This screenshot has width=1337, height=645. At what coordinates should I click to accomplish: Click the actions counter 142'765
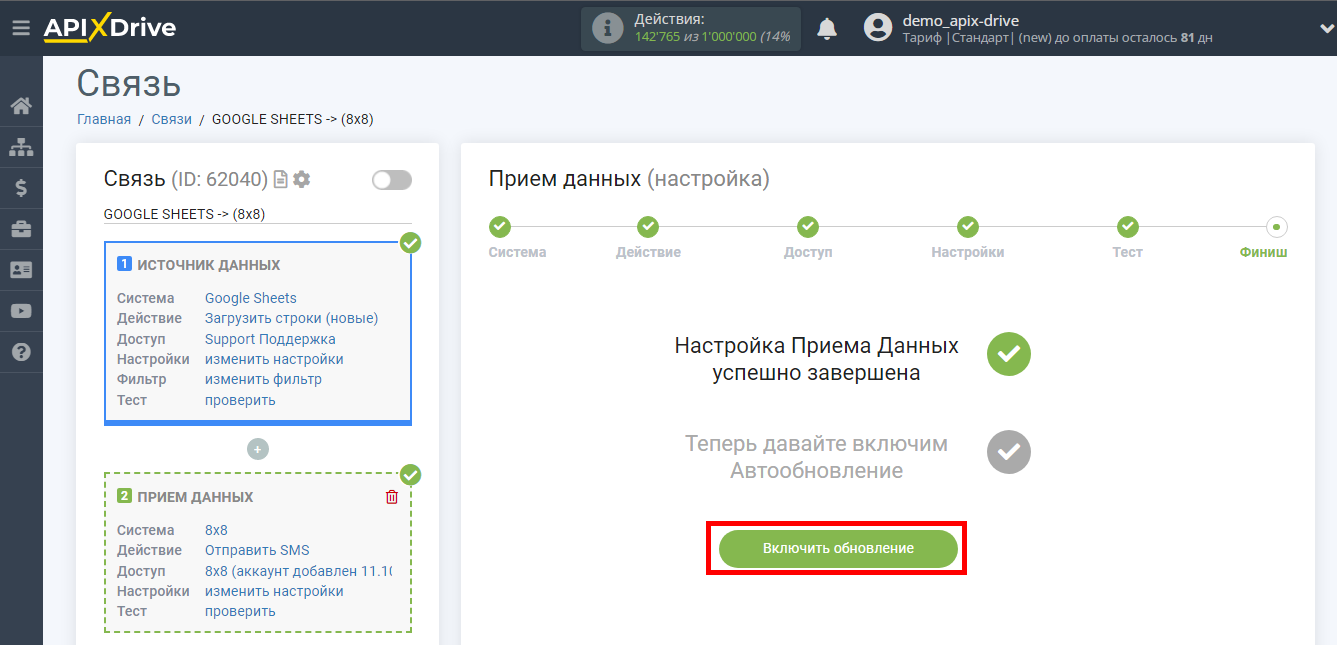point(657,37)
